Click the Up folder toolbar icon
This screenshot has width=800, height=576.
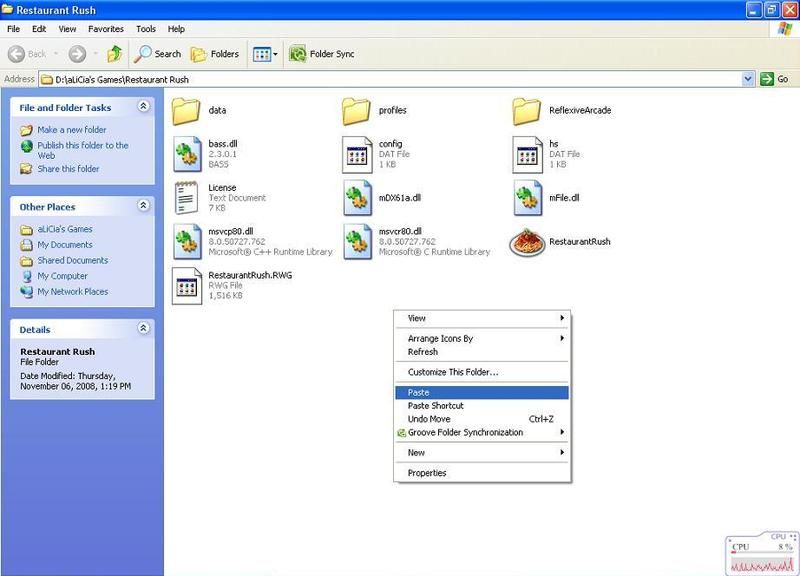pos(115,54)
